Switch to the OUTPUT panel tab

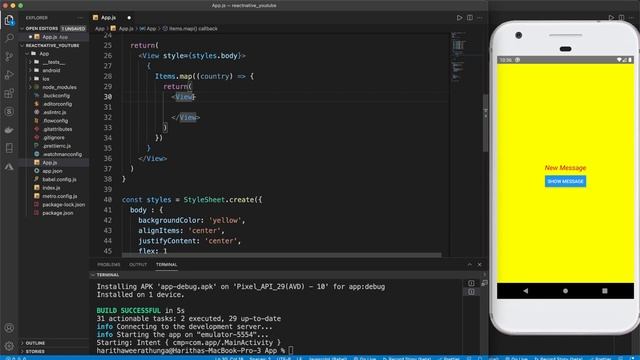pos(138,264)
